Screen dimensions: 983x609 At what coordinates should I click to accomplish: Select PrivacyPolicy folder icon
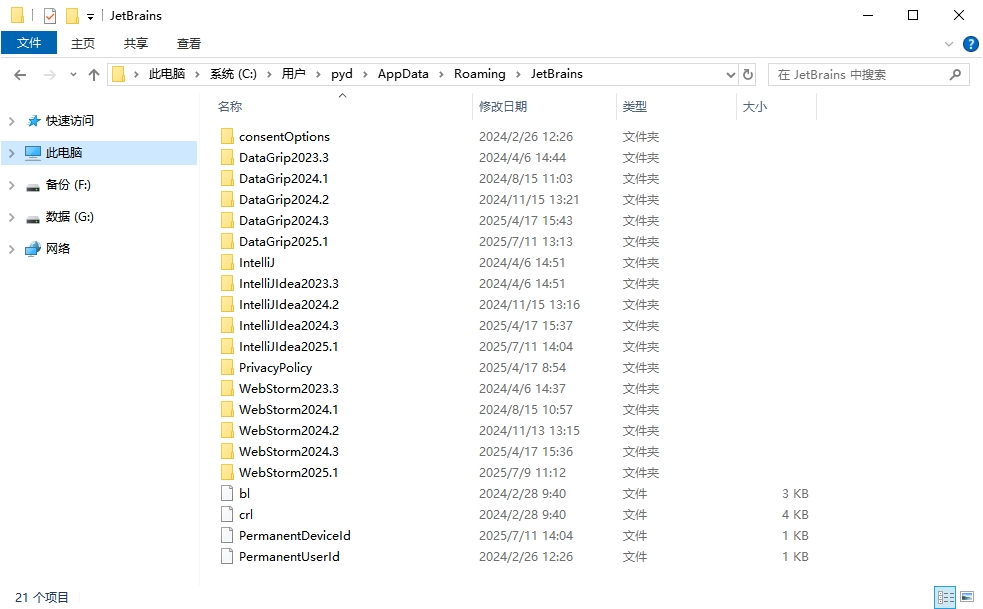[x=227, y=368]
